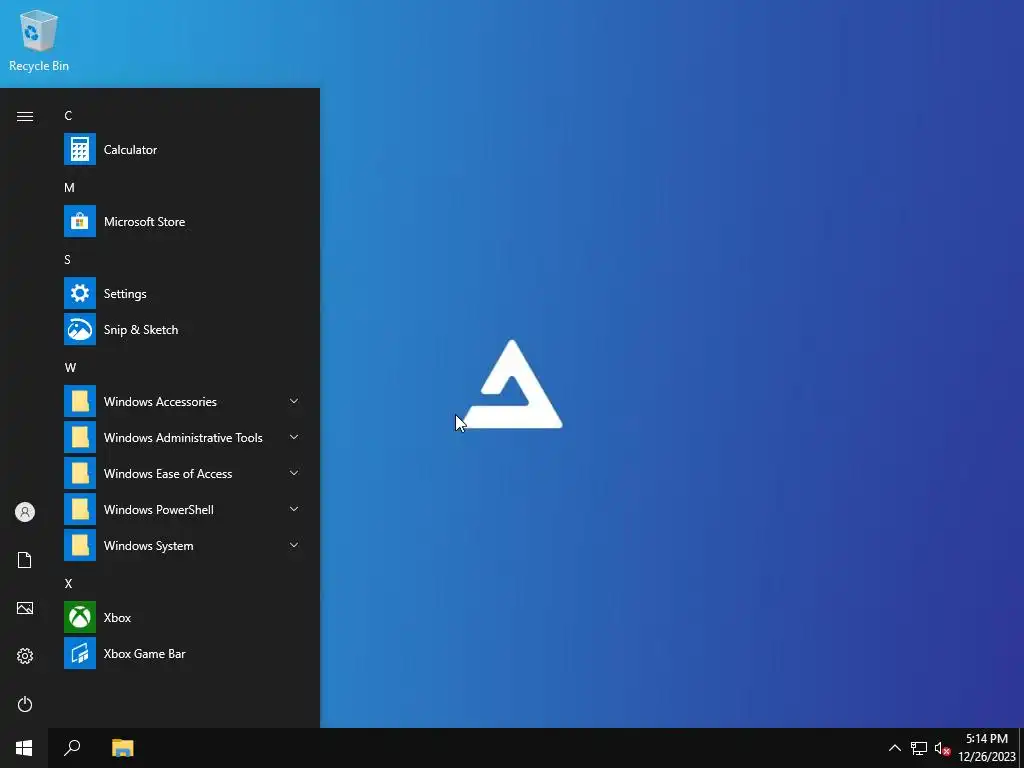
Task: Click the Windows Accessories folder icon
Action: [80, 401]
